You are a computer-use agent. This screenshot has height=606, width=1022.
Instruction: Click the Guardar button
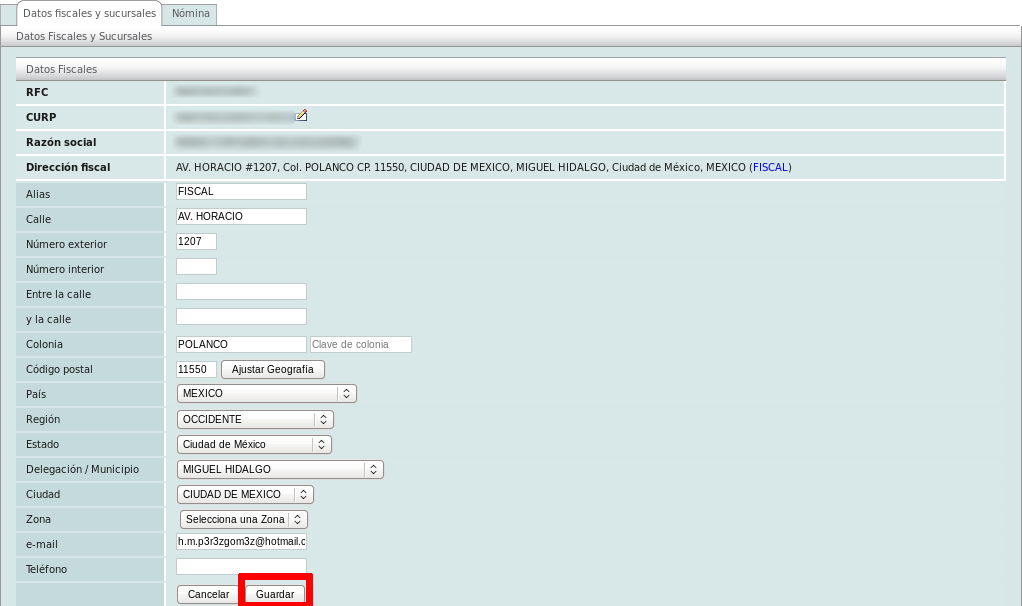[x=275, y=594]
